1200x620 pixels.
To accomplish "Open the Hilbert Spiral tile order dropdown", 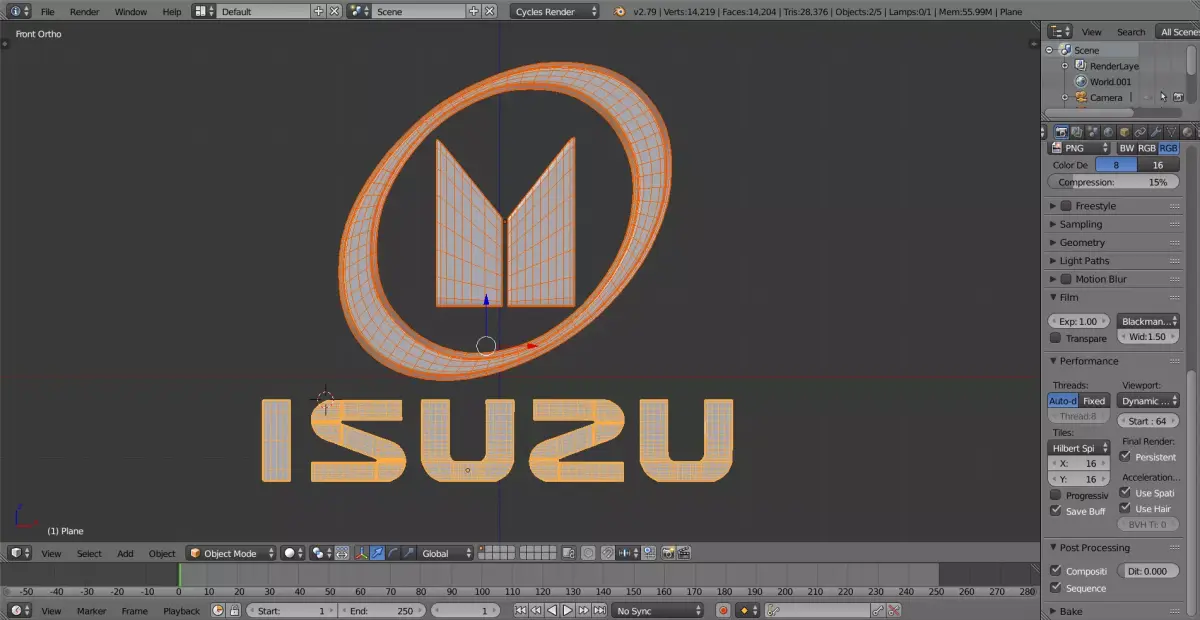I will tap(1078, 448).
